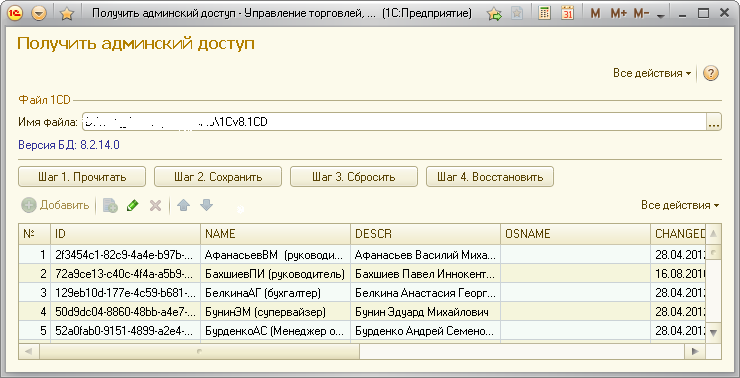Click the M memory button
The width and height of the screenshot is (740, 378).
coord(595,14)
